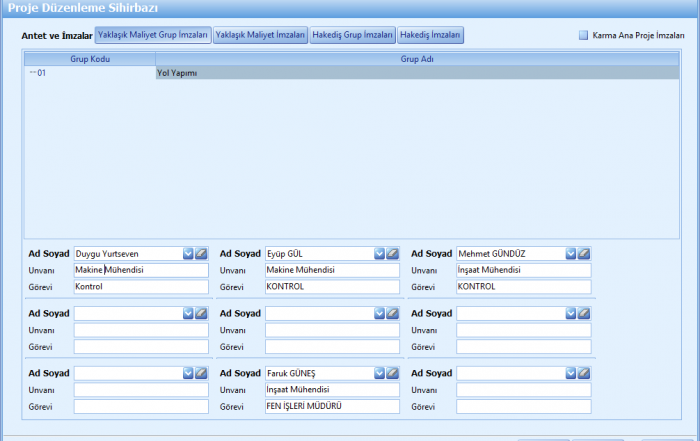
Task: Switch to Yaklaşık Maliyet Grup İmzaları tab
Action: [x=153, y=35]
